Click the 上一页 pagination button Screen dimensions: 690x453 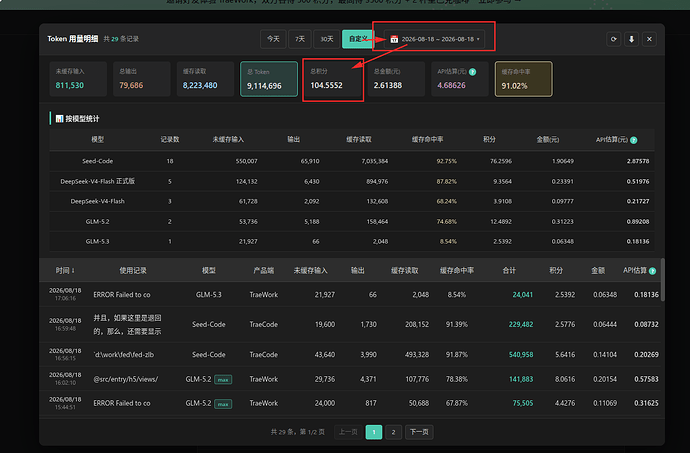click(348, 432)
